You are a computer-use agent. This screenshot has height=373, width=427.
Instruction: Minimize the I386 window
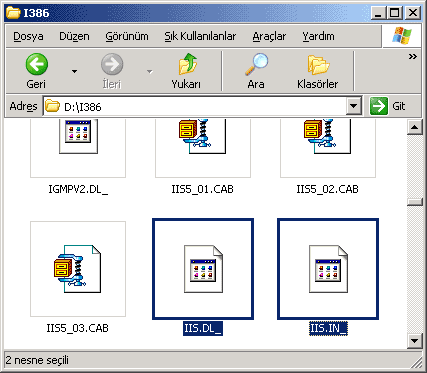click(378, 13)
